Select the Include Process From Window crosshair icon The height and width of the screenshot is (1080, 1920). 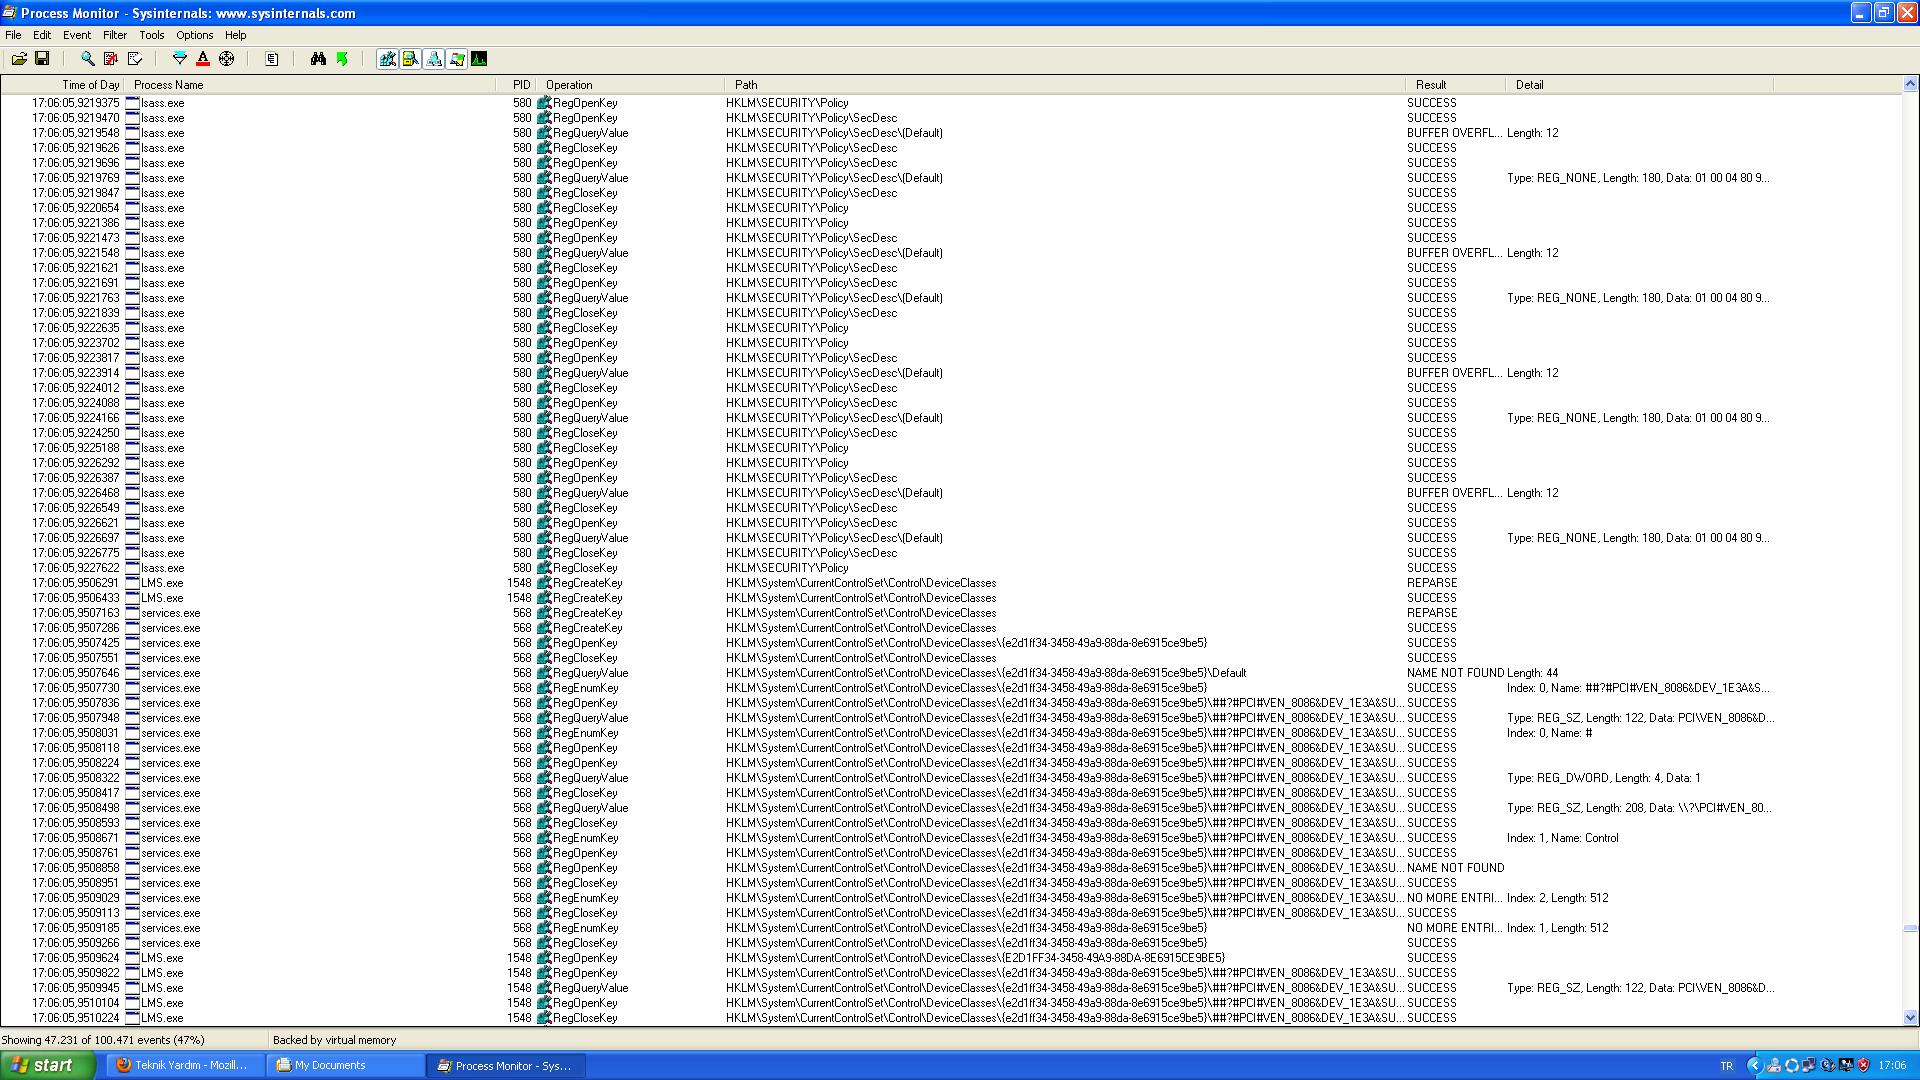(x=227, y=59)
